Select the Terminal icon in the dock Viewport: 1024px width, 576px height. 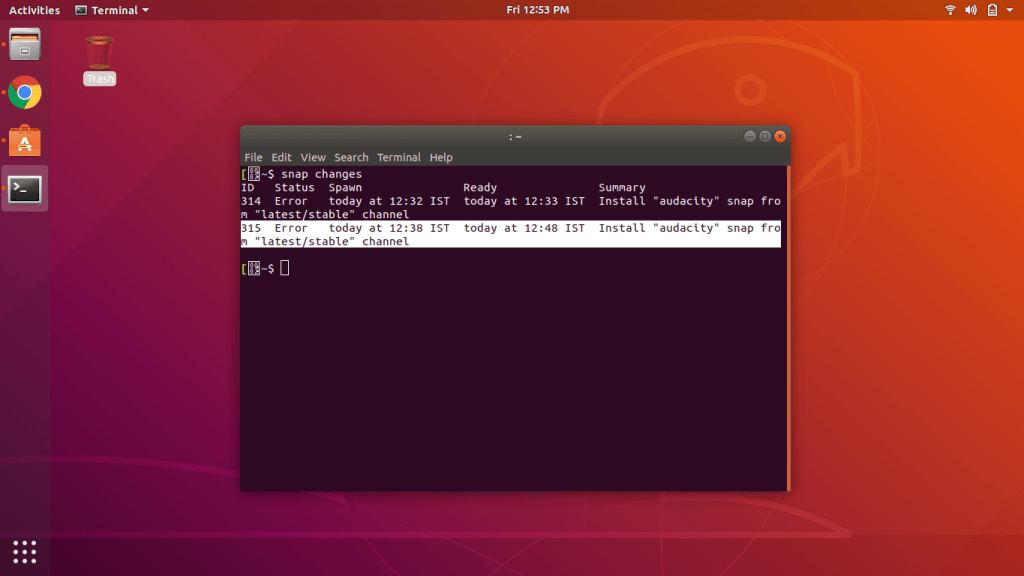pyautogui.click(x=23, y=188)
